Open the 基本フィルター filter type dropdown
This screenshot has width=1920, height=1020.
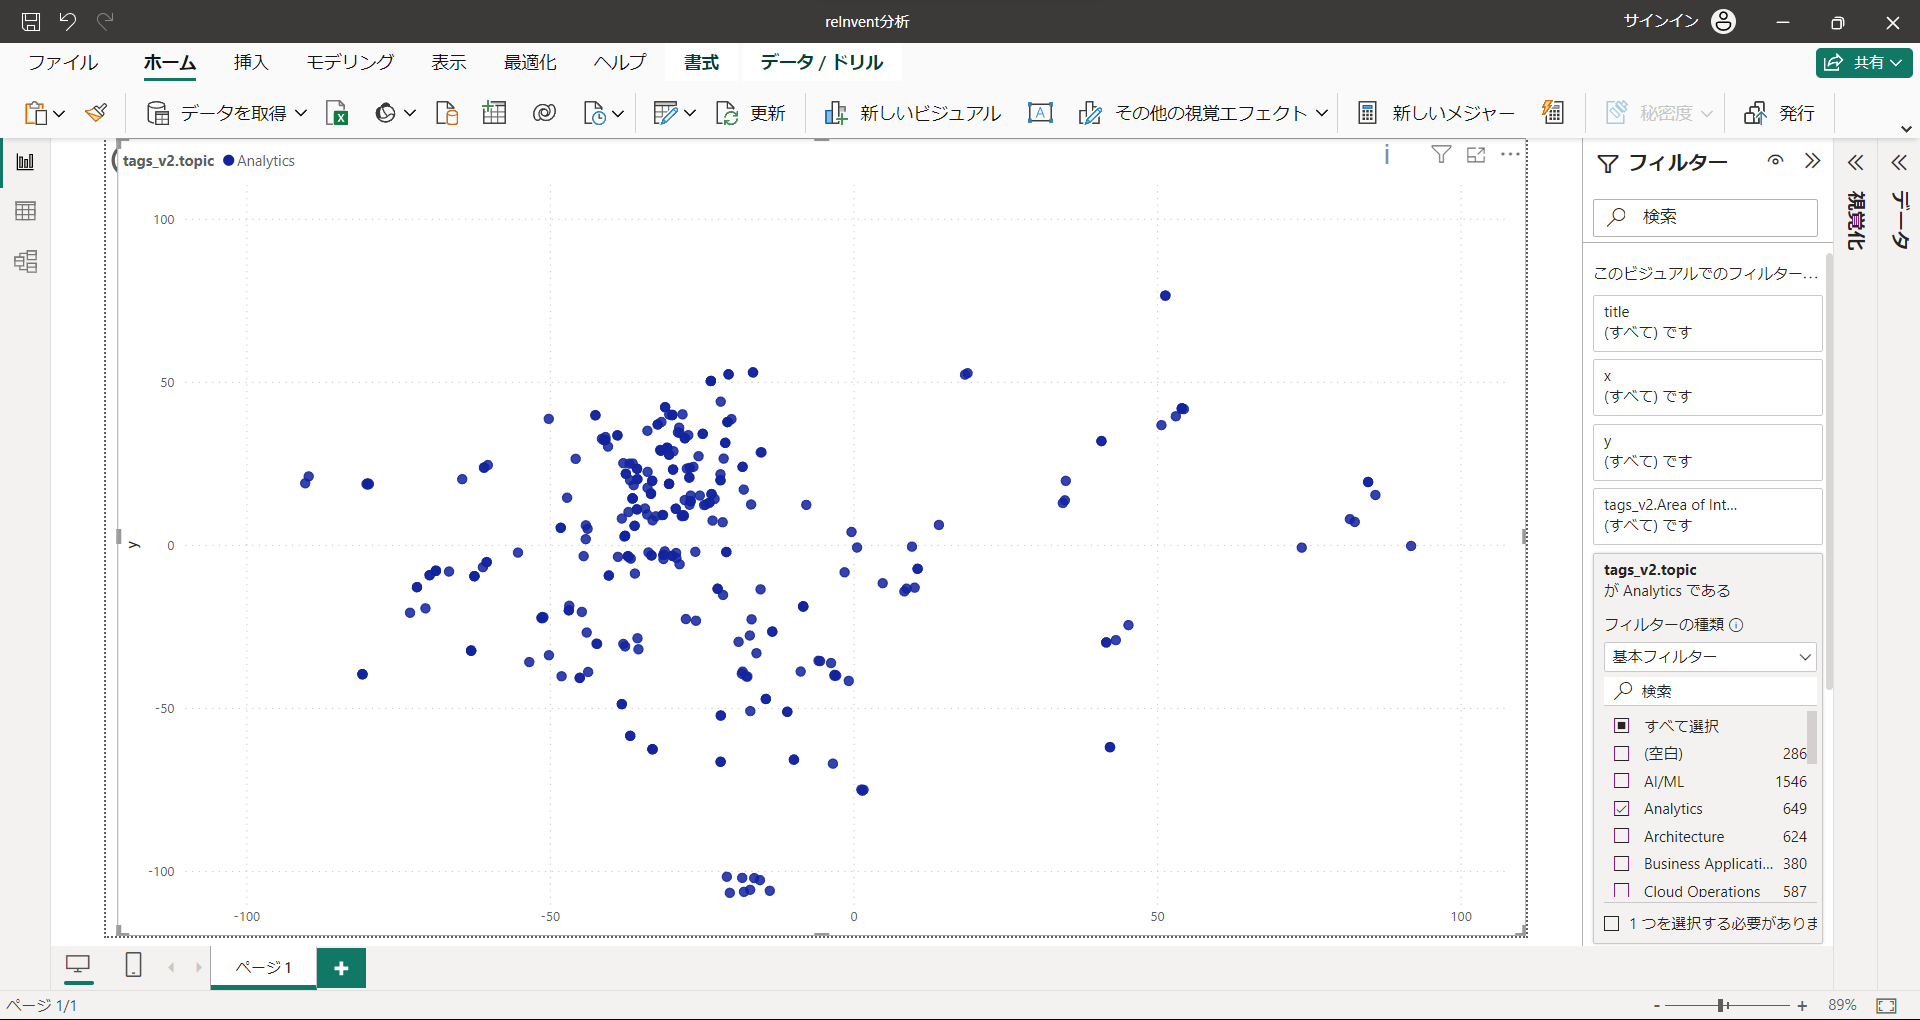click(1711, 657)
